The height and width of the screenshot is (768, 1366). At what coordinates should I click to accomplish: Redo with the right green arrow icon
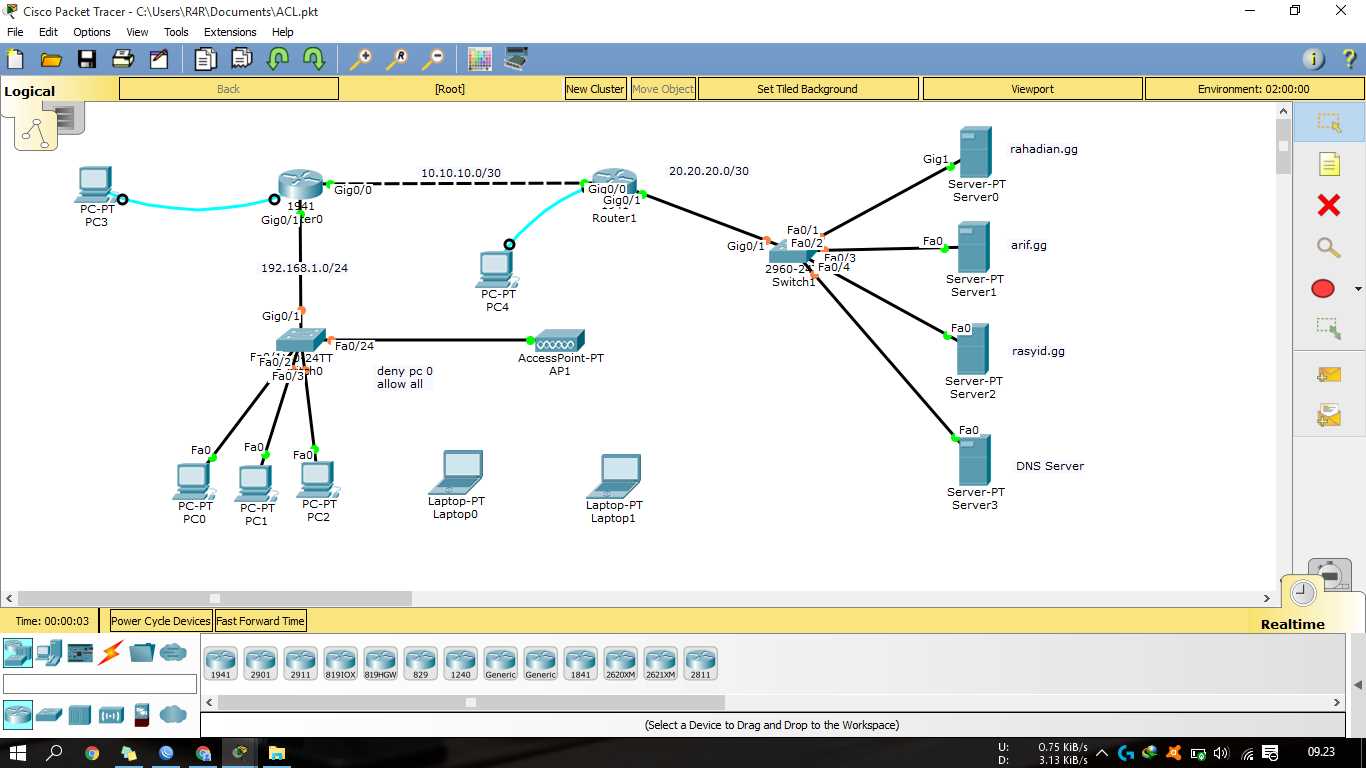(314, 59)
